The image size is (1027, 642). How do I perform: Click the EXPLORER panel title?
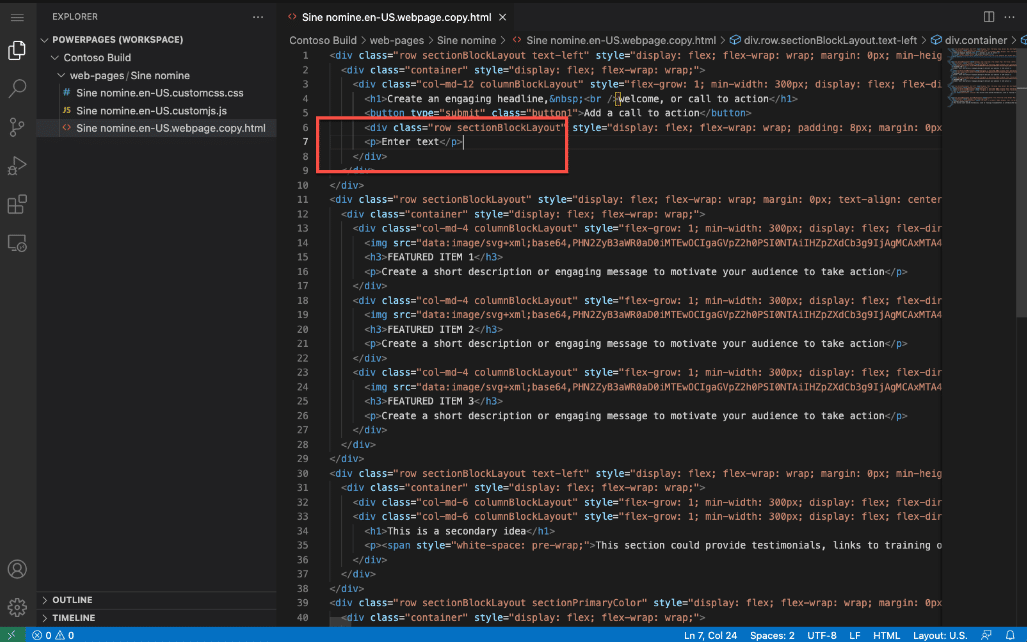(75, 17)
